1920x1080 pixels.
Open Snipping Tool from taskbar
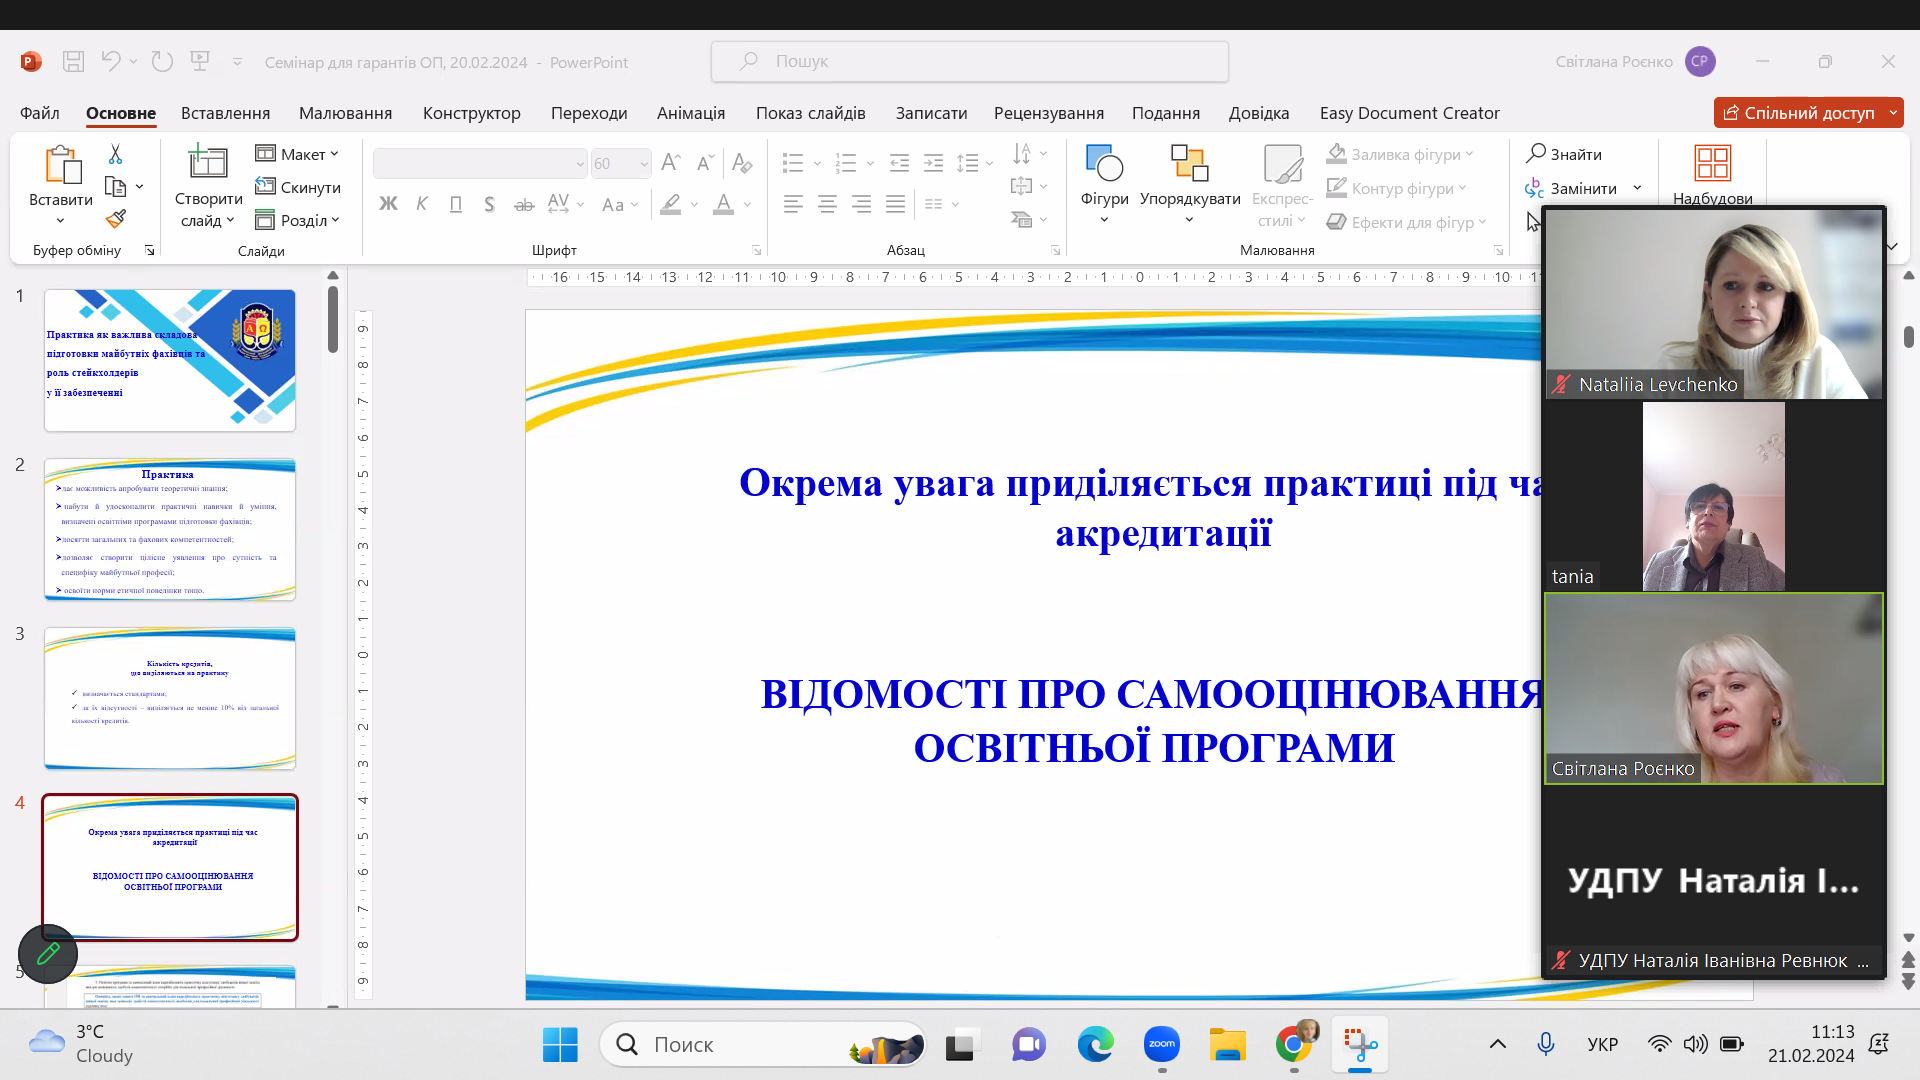click(1360, 1045)
